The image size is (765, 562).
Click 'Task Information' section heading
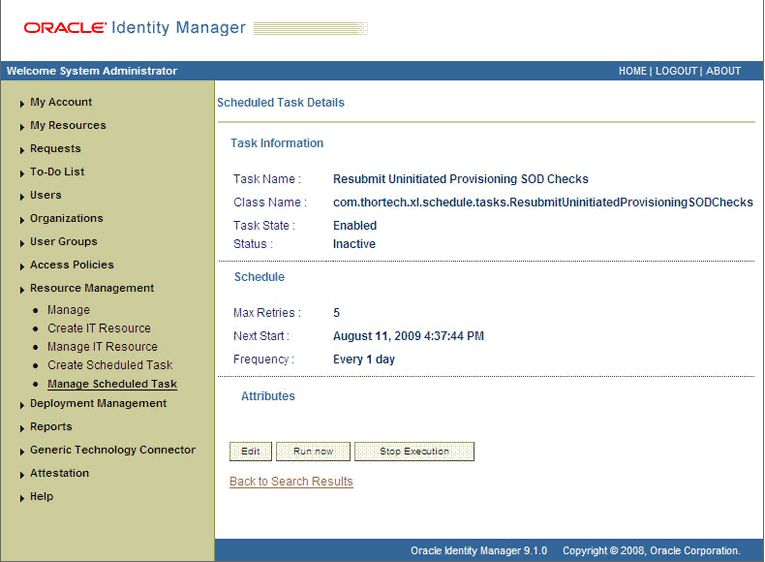(x=277, y=143)
